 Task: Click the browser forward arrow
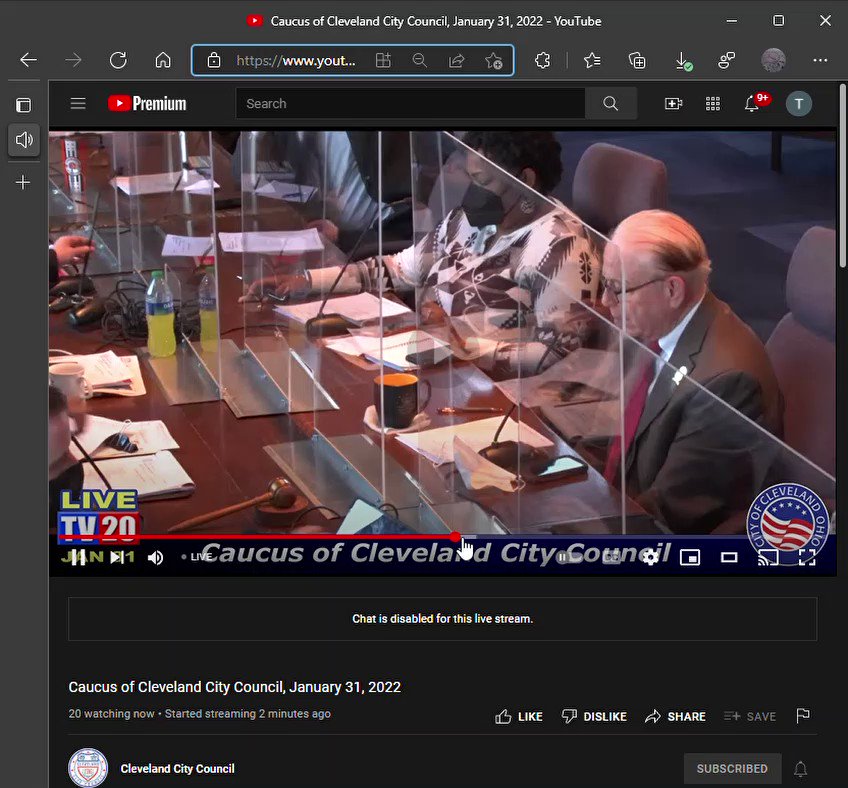(x=73, y=60)
